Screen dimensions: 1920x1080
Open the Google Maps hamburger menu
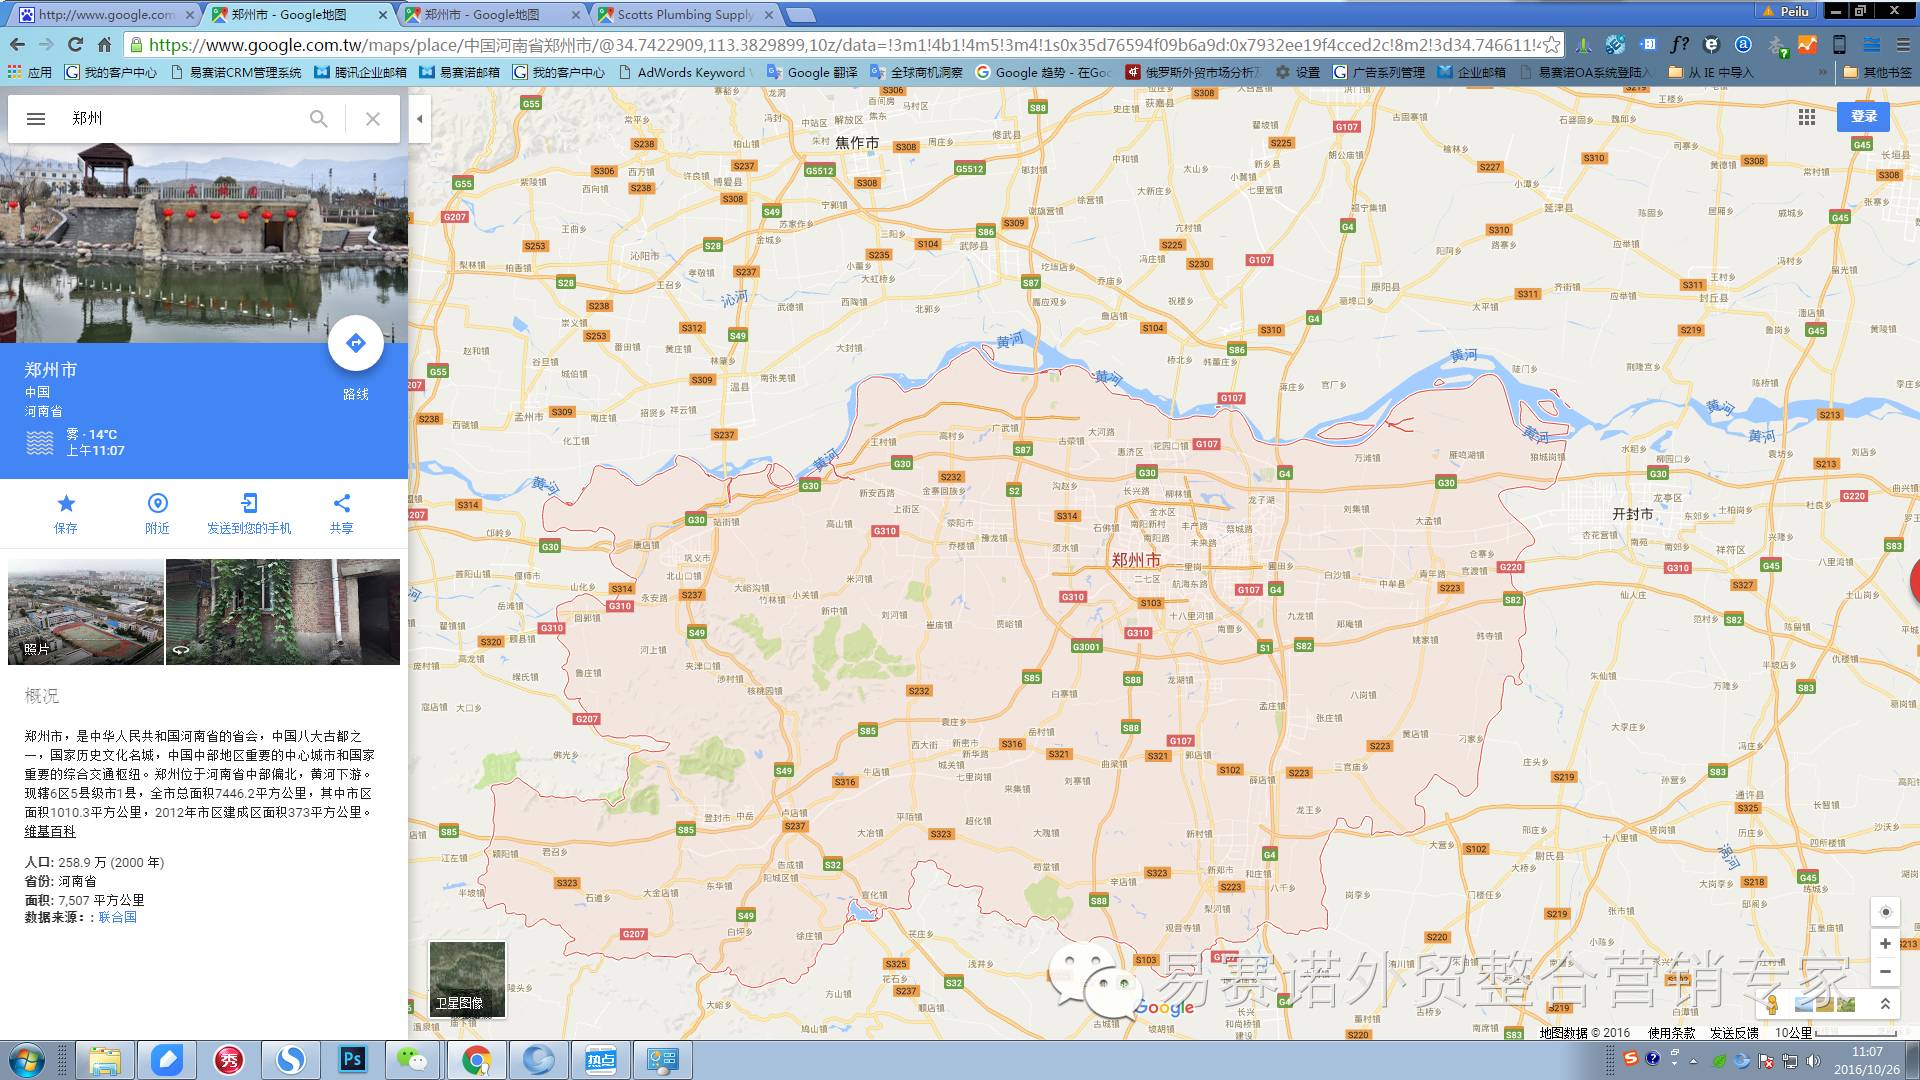[x=36, y=118]
